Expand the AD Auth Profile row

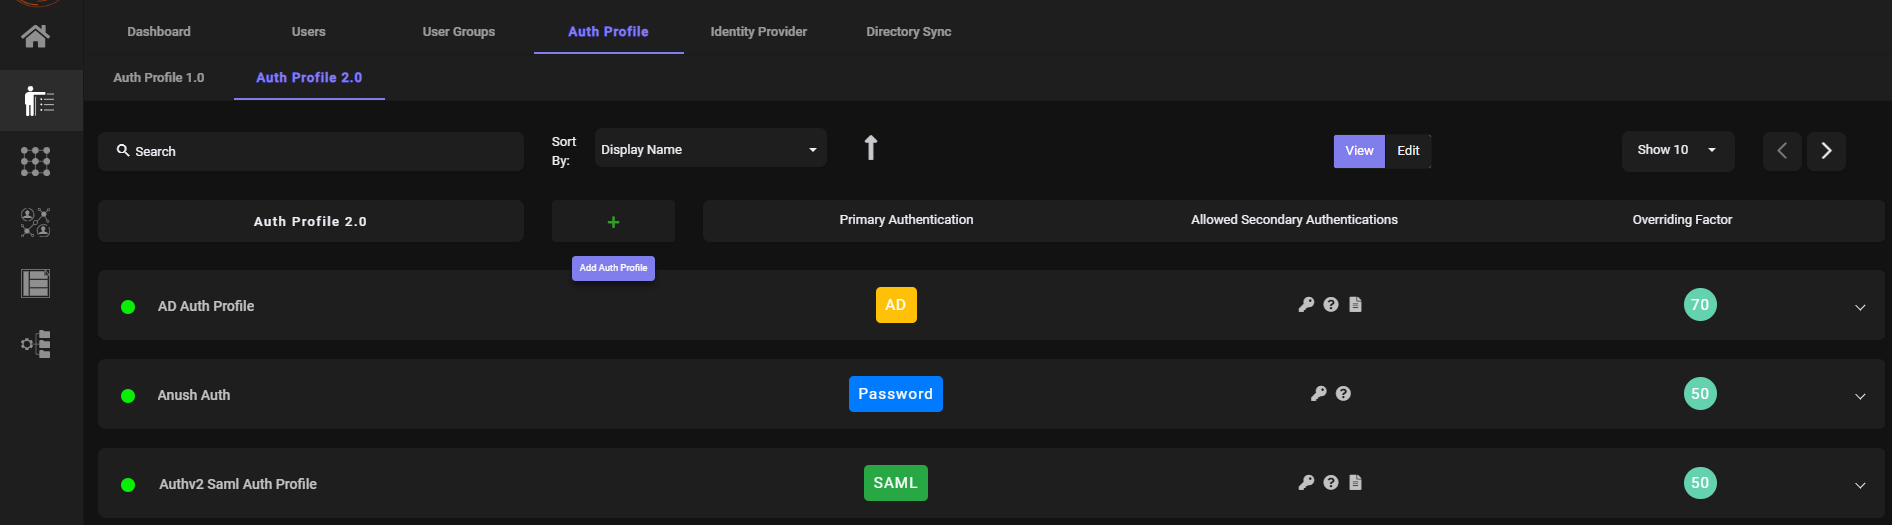click(1860, 307)
